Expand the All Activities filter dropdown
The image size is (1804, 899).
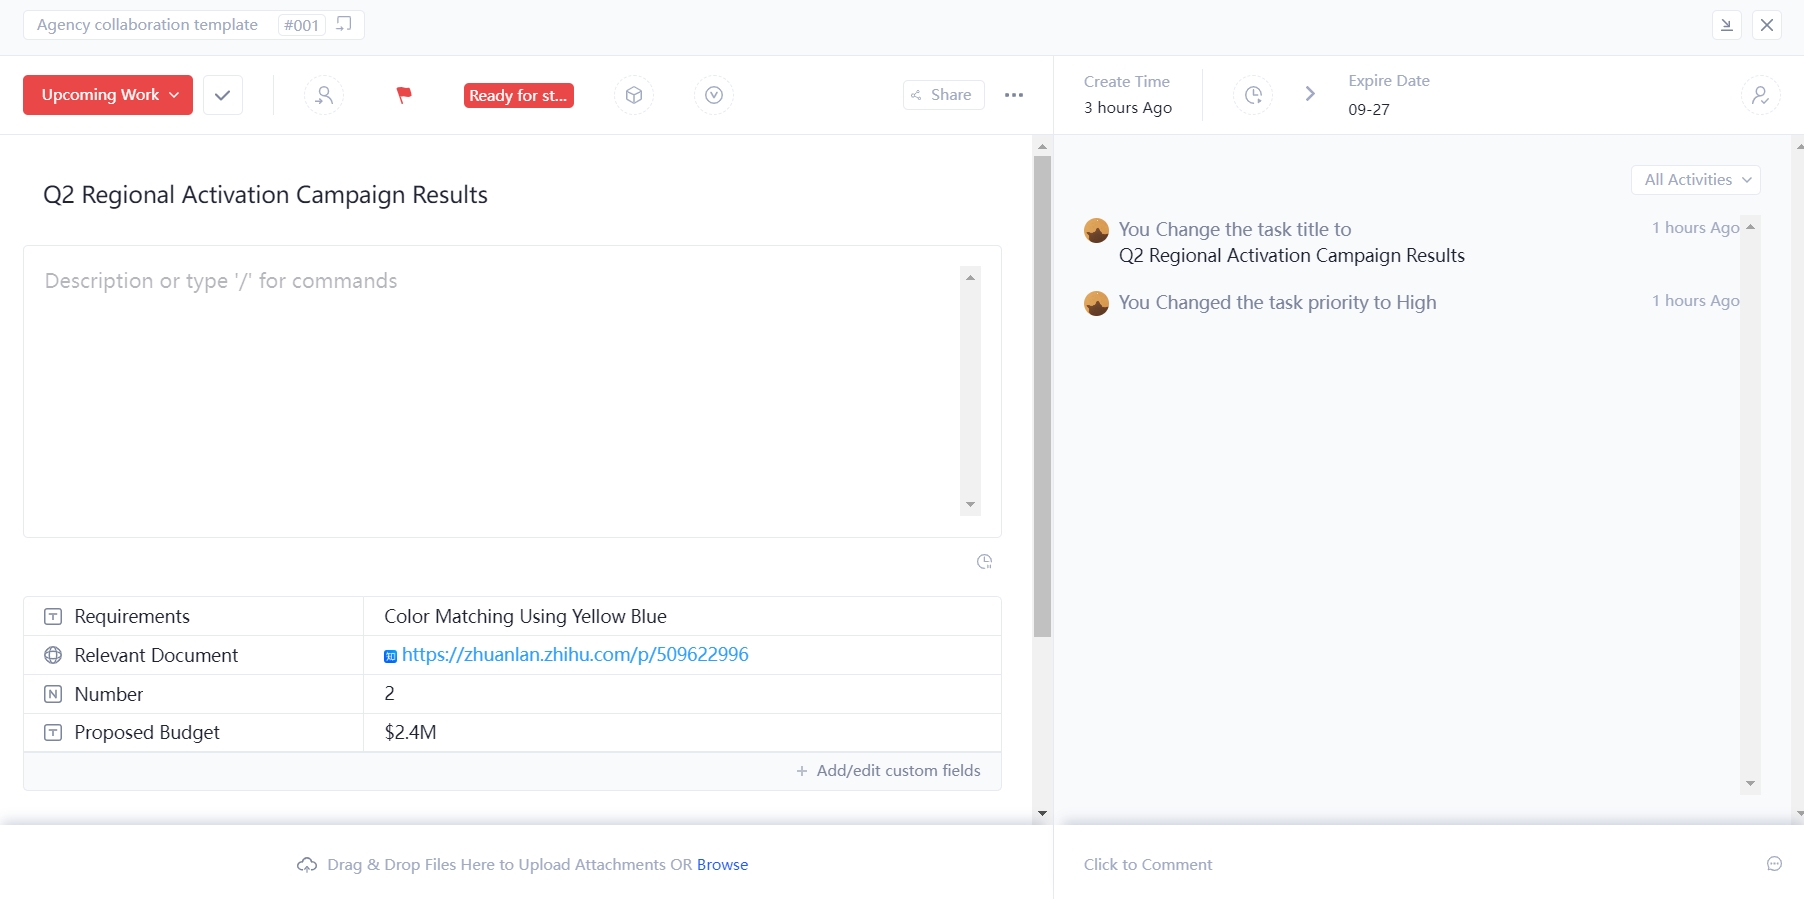click(1696, 180)
